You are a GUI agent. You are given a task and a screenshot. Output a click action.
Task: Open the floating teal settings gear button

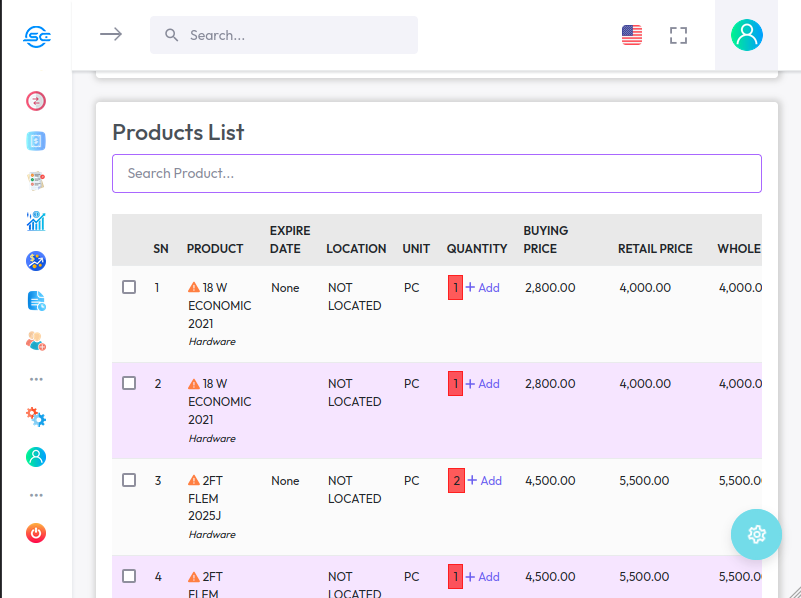[x=756, y=534]
